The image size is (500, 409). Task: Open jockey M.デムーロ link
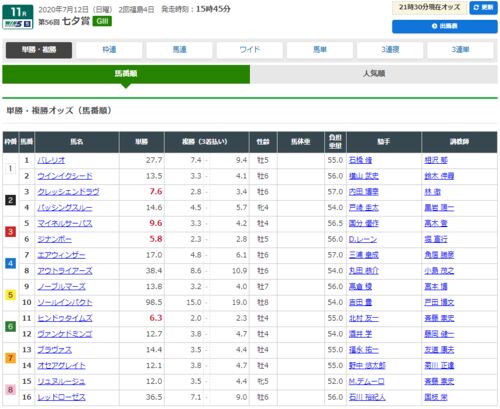pyautogui.click(x=366, y=381)
